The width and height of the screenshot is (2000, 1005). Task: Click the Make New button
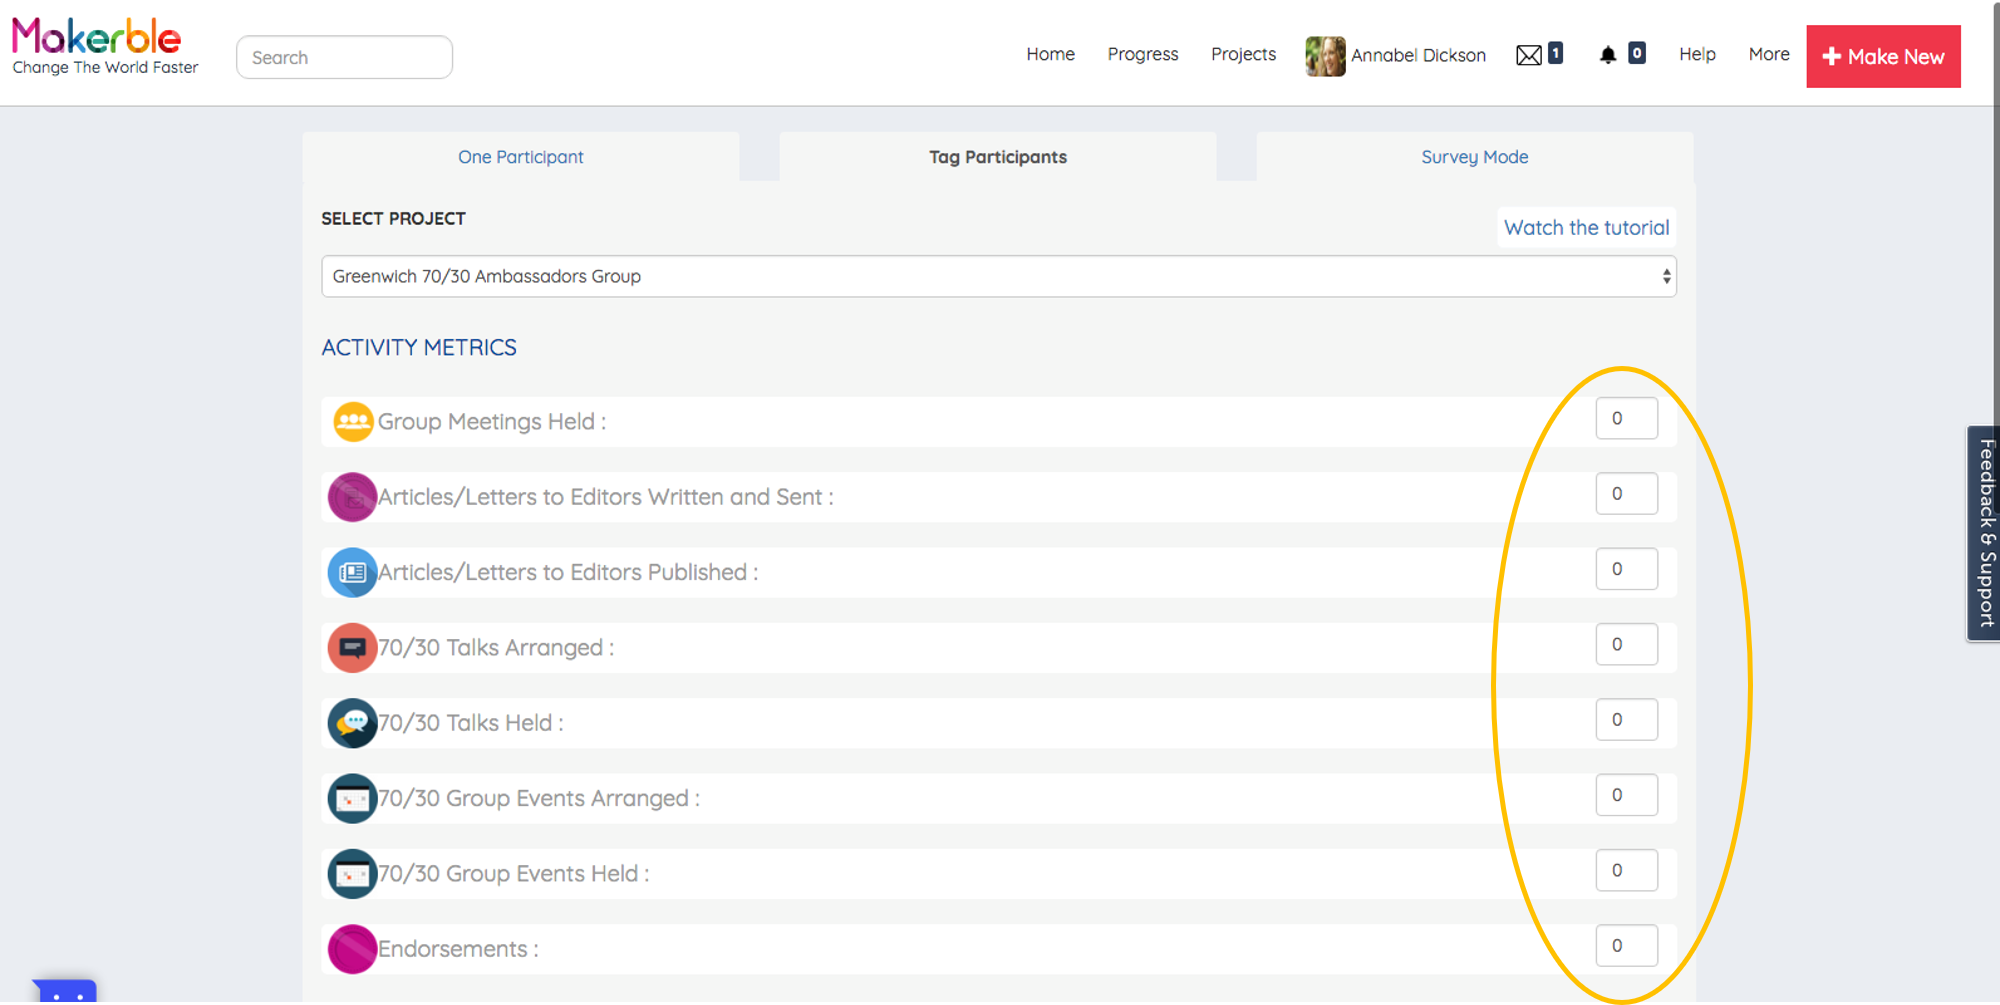pos(1883,56)
